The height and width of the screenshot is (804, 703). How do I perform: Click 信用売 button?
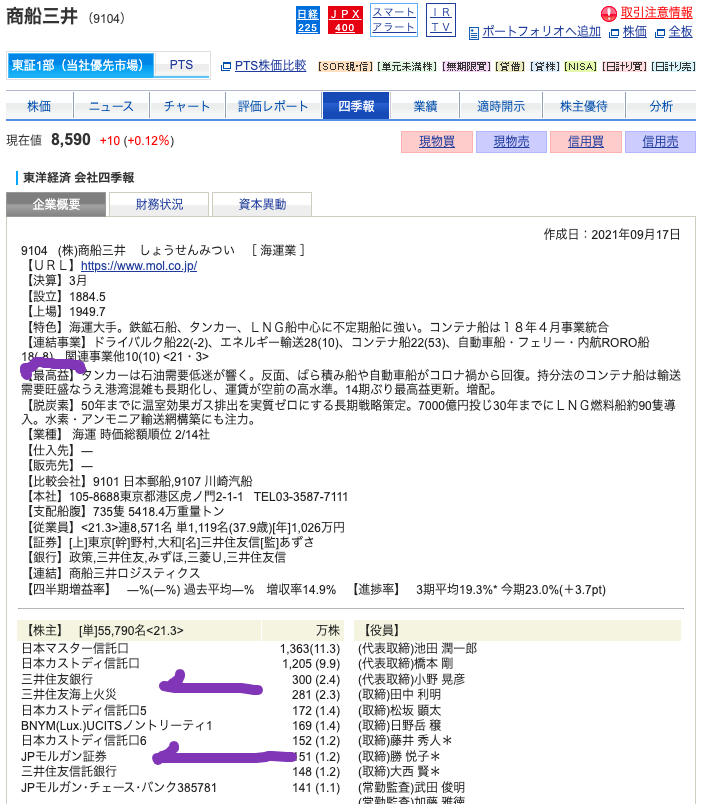click(660, 142)
